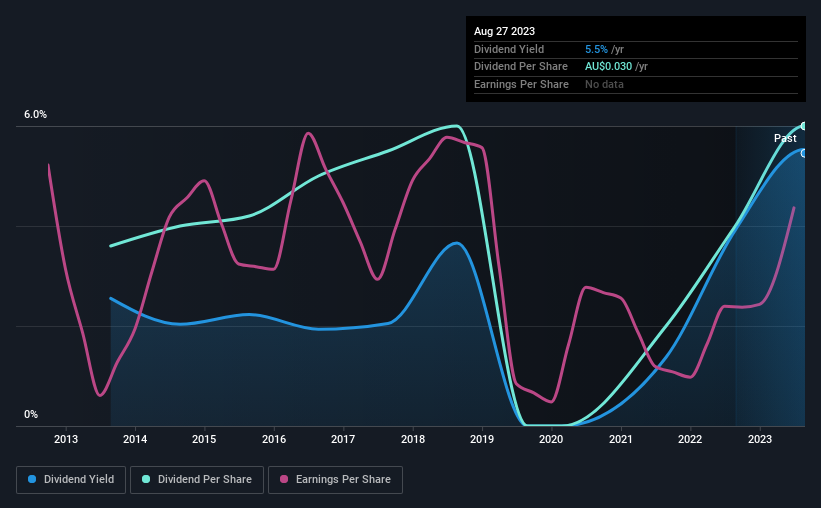Select the 2013 label on the x-axis
This screenshot has width=821, height=508.
click(66, 439)
